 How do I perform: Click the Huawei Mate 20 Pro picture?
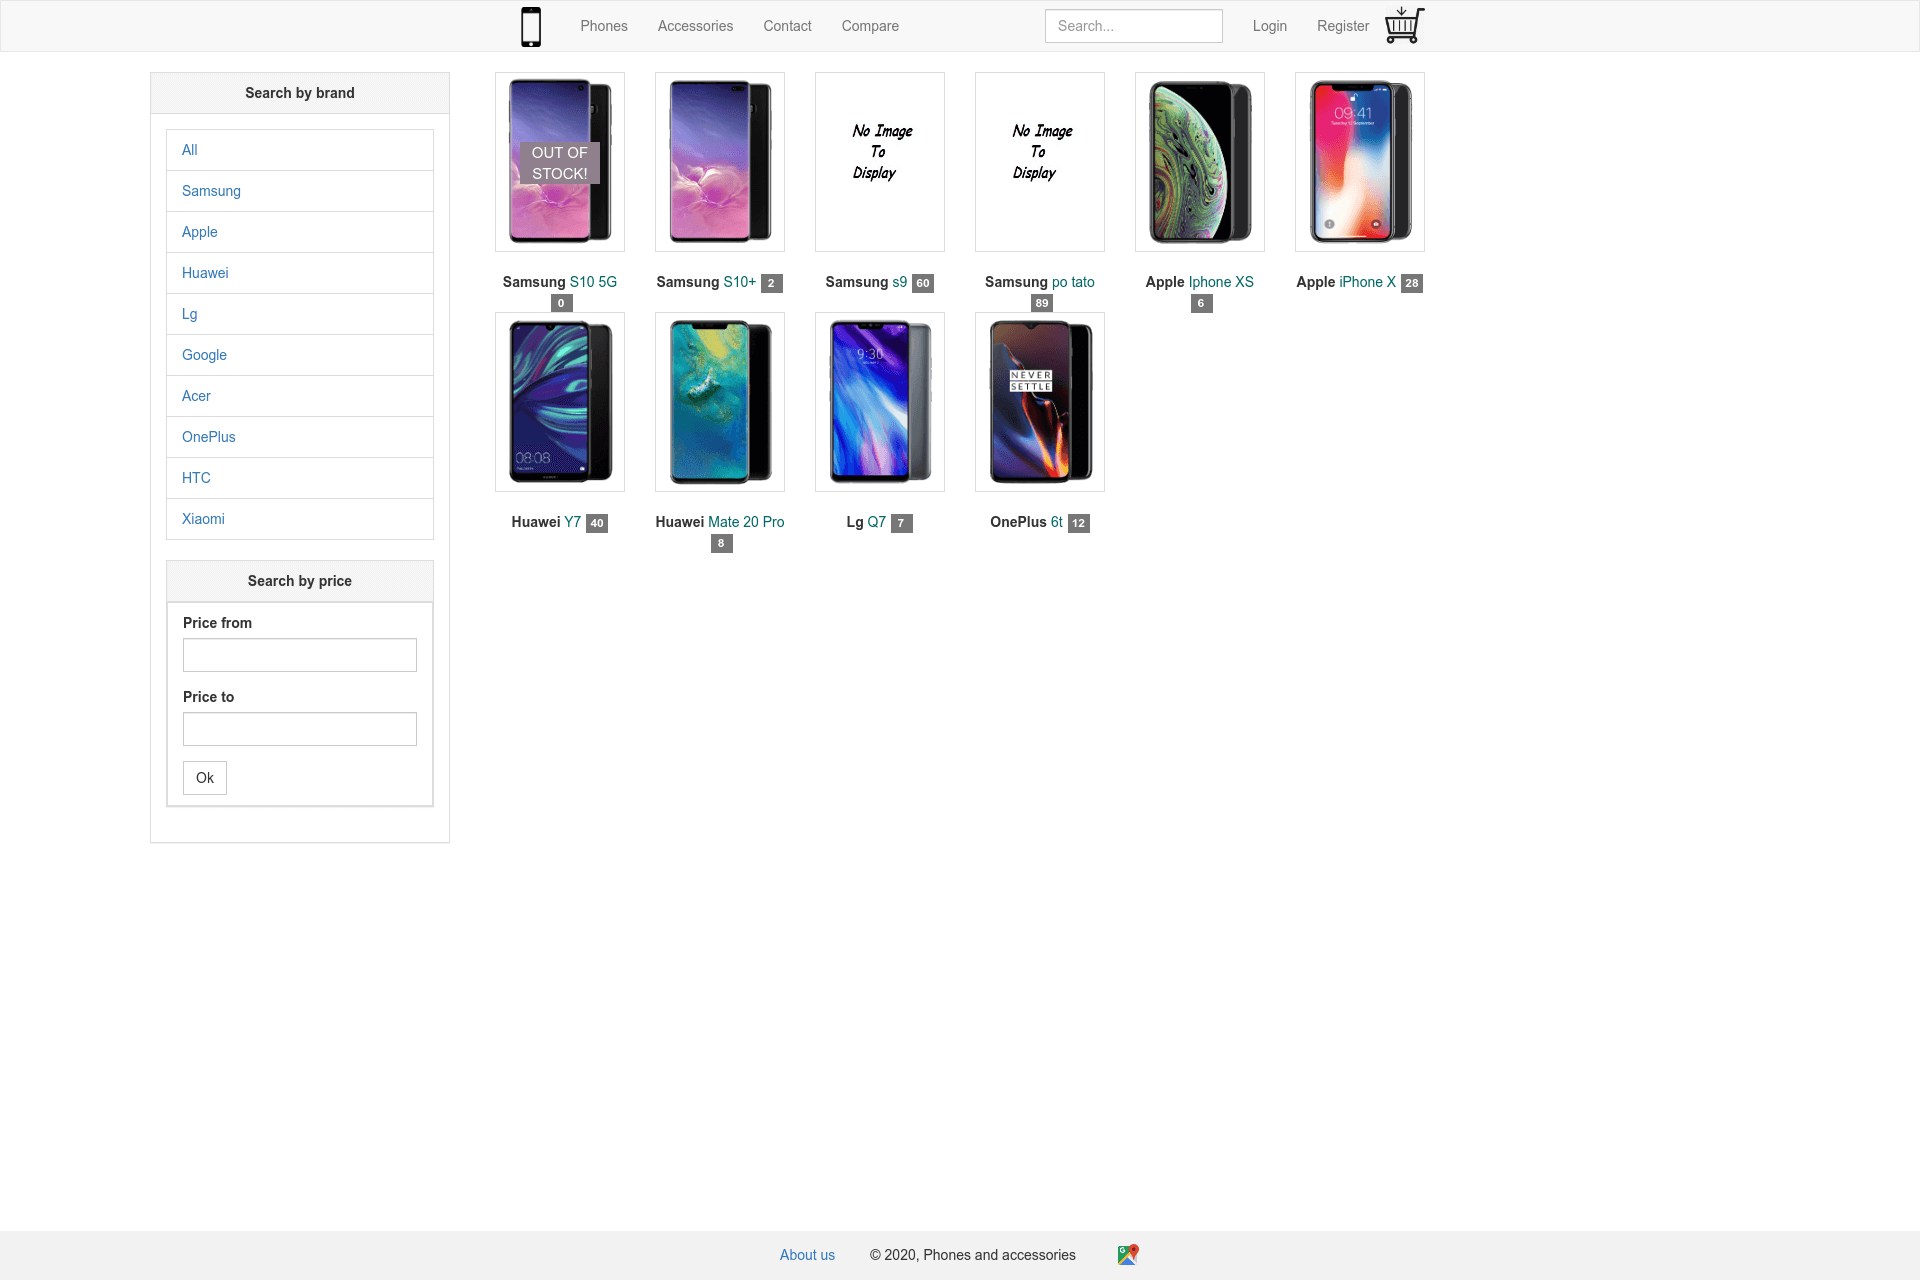tap(720, 402)
